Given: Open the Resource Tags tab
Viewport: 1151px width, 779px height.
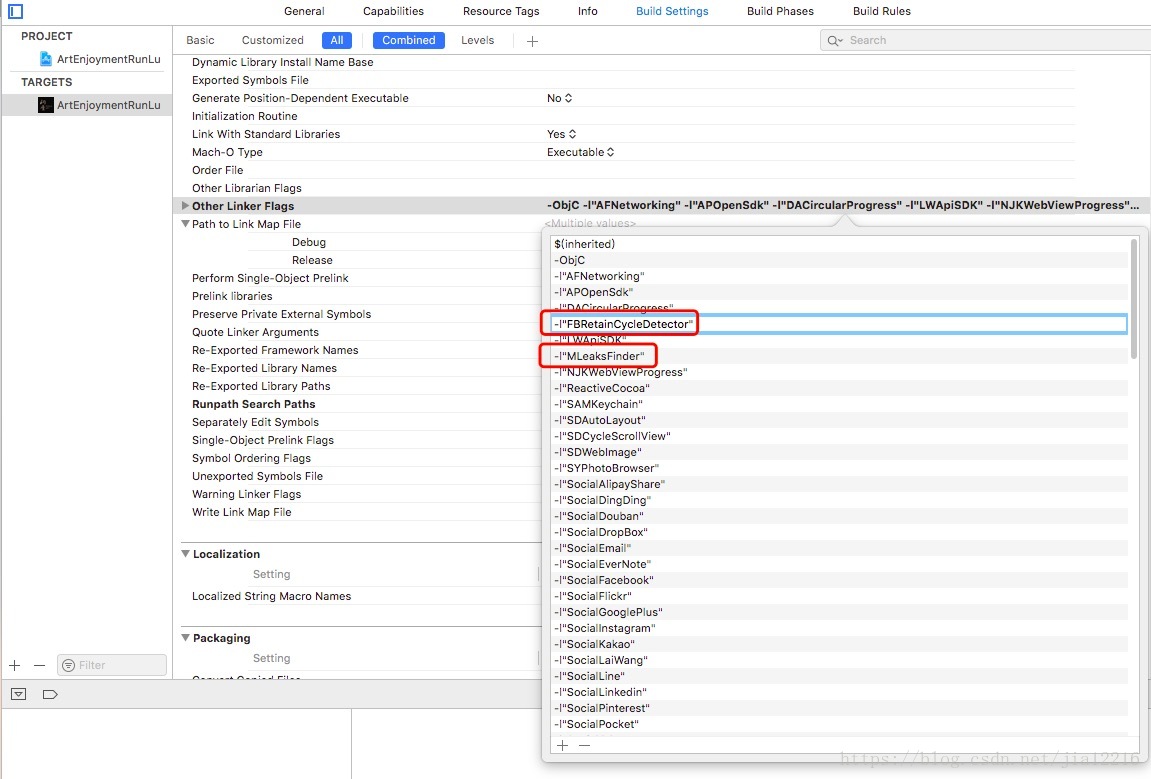Looking at the screenshot, I should (501, 11).
